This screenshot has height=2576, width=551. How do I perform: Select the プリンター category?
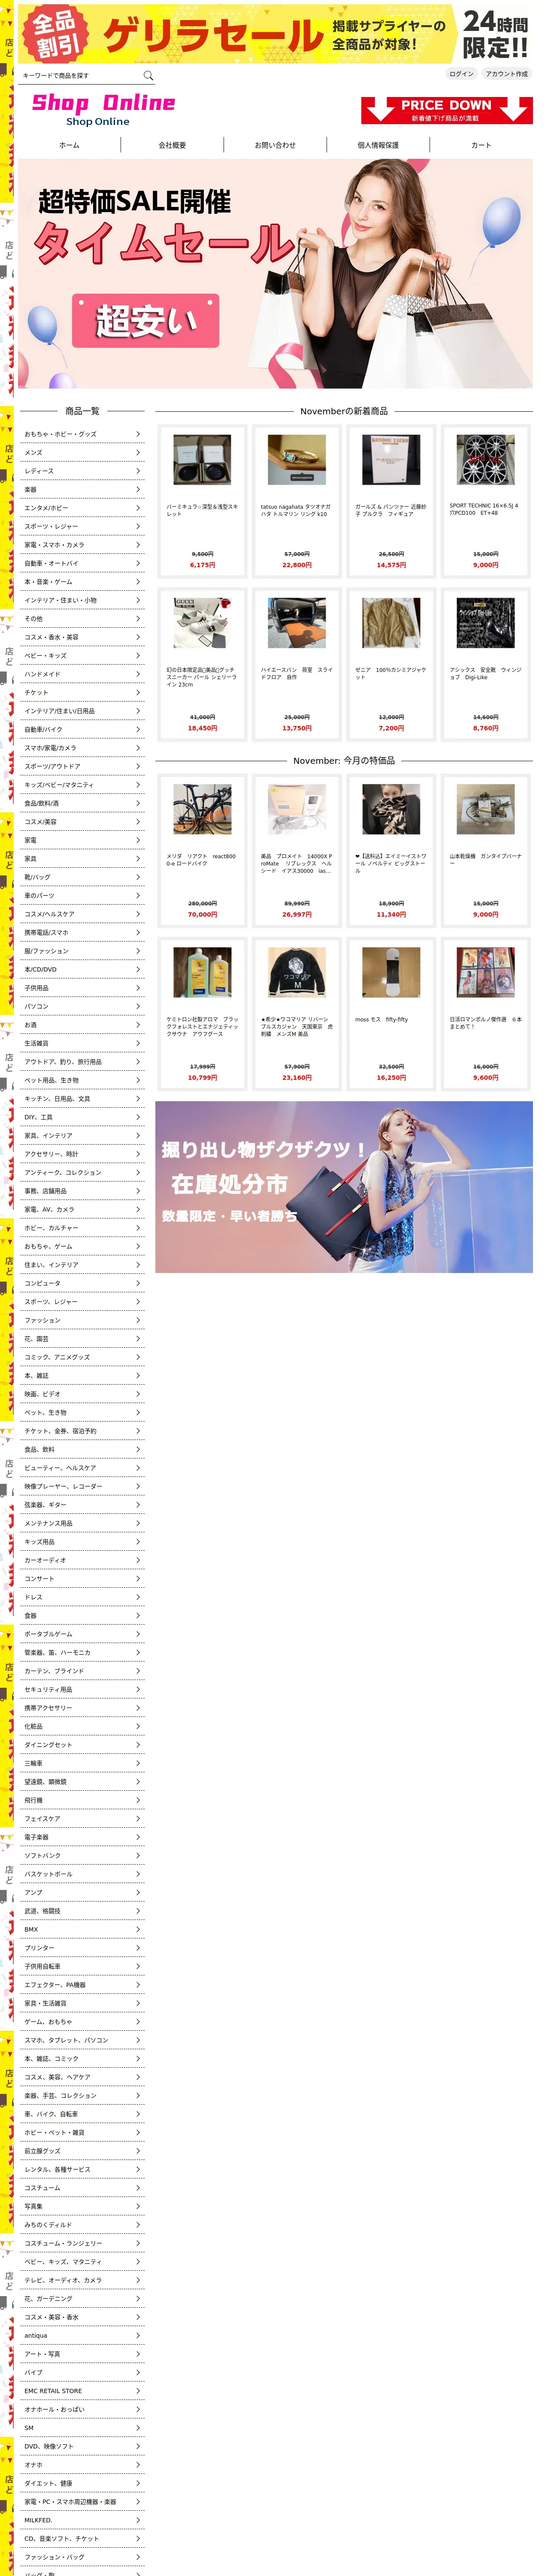coord(82,1948)
